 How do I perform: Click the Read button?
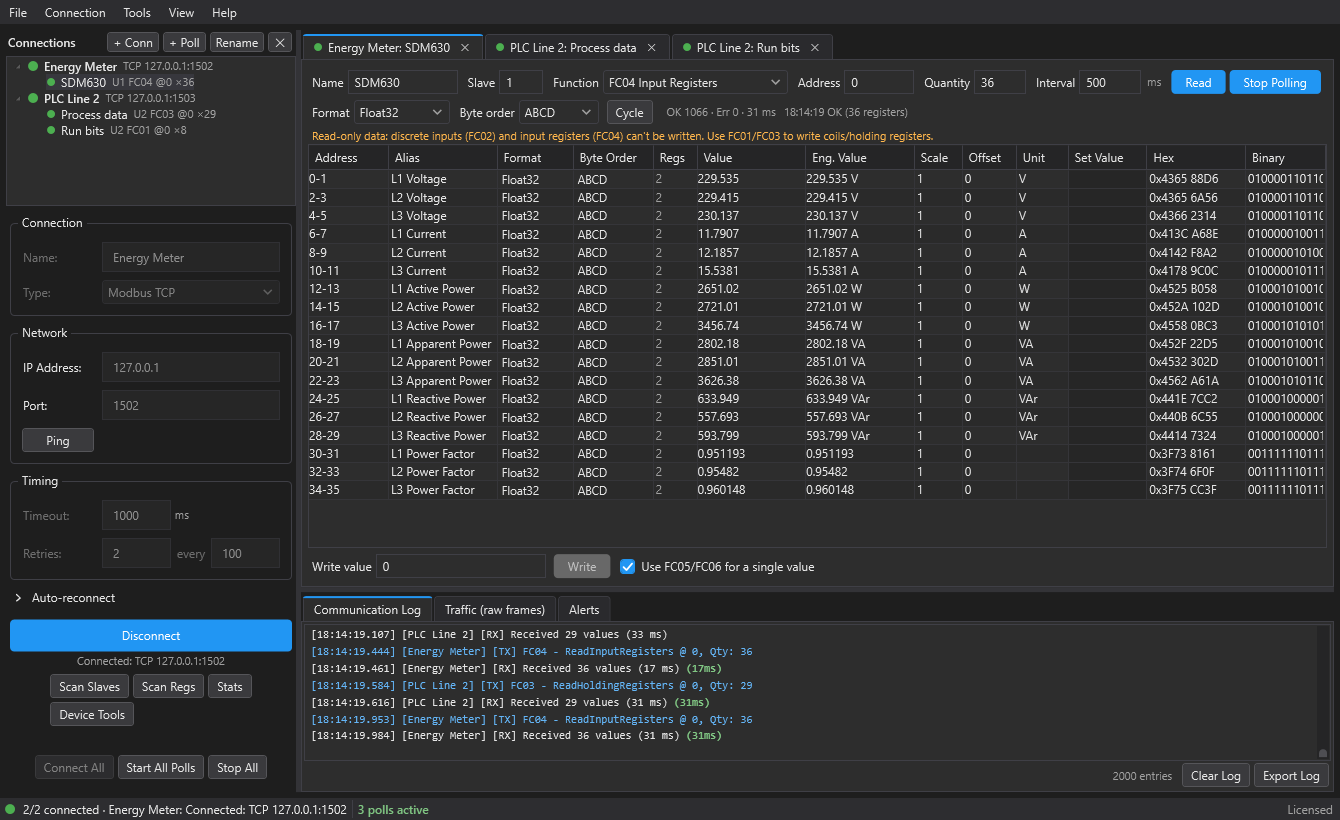[x=1198, y=83]
